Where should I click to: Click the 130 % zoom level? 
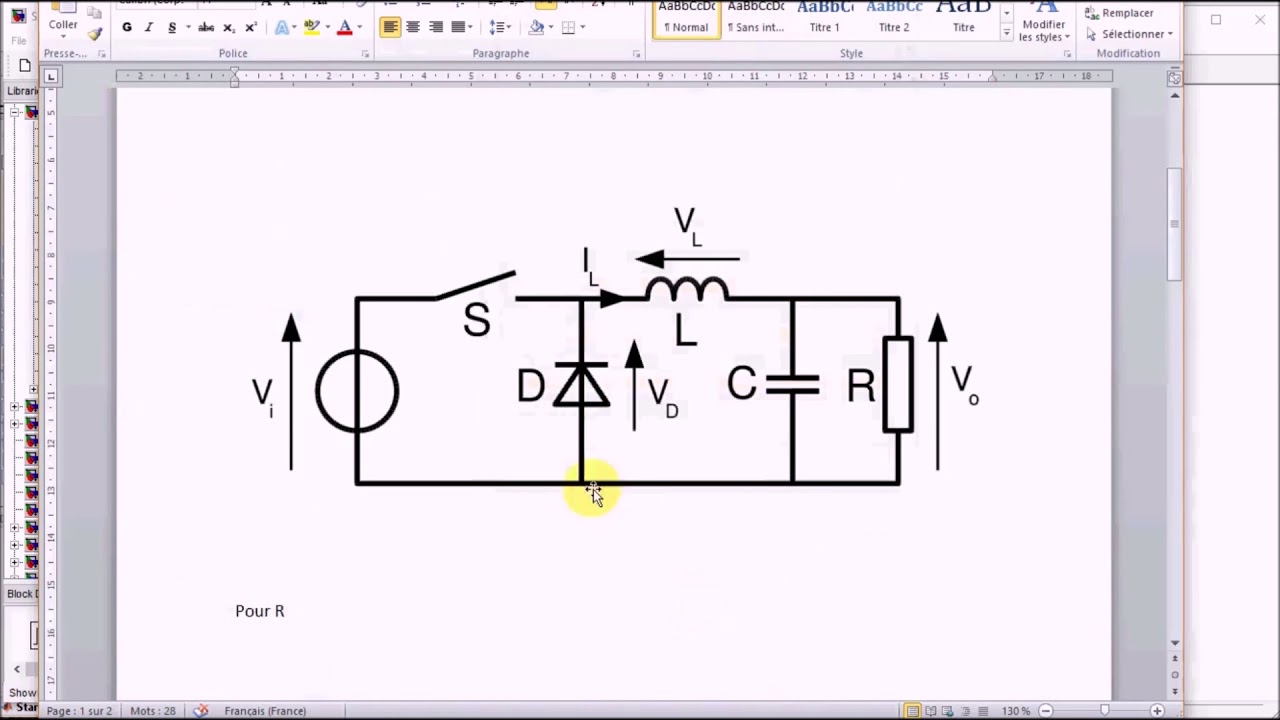click(1016, 711)
